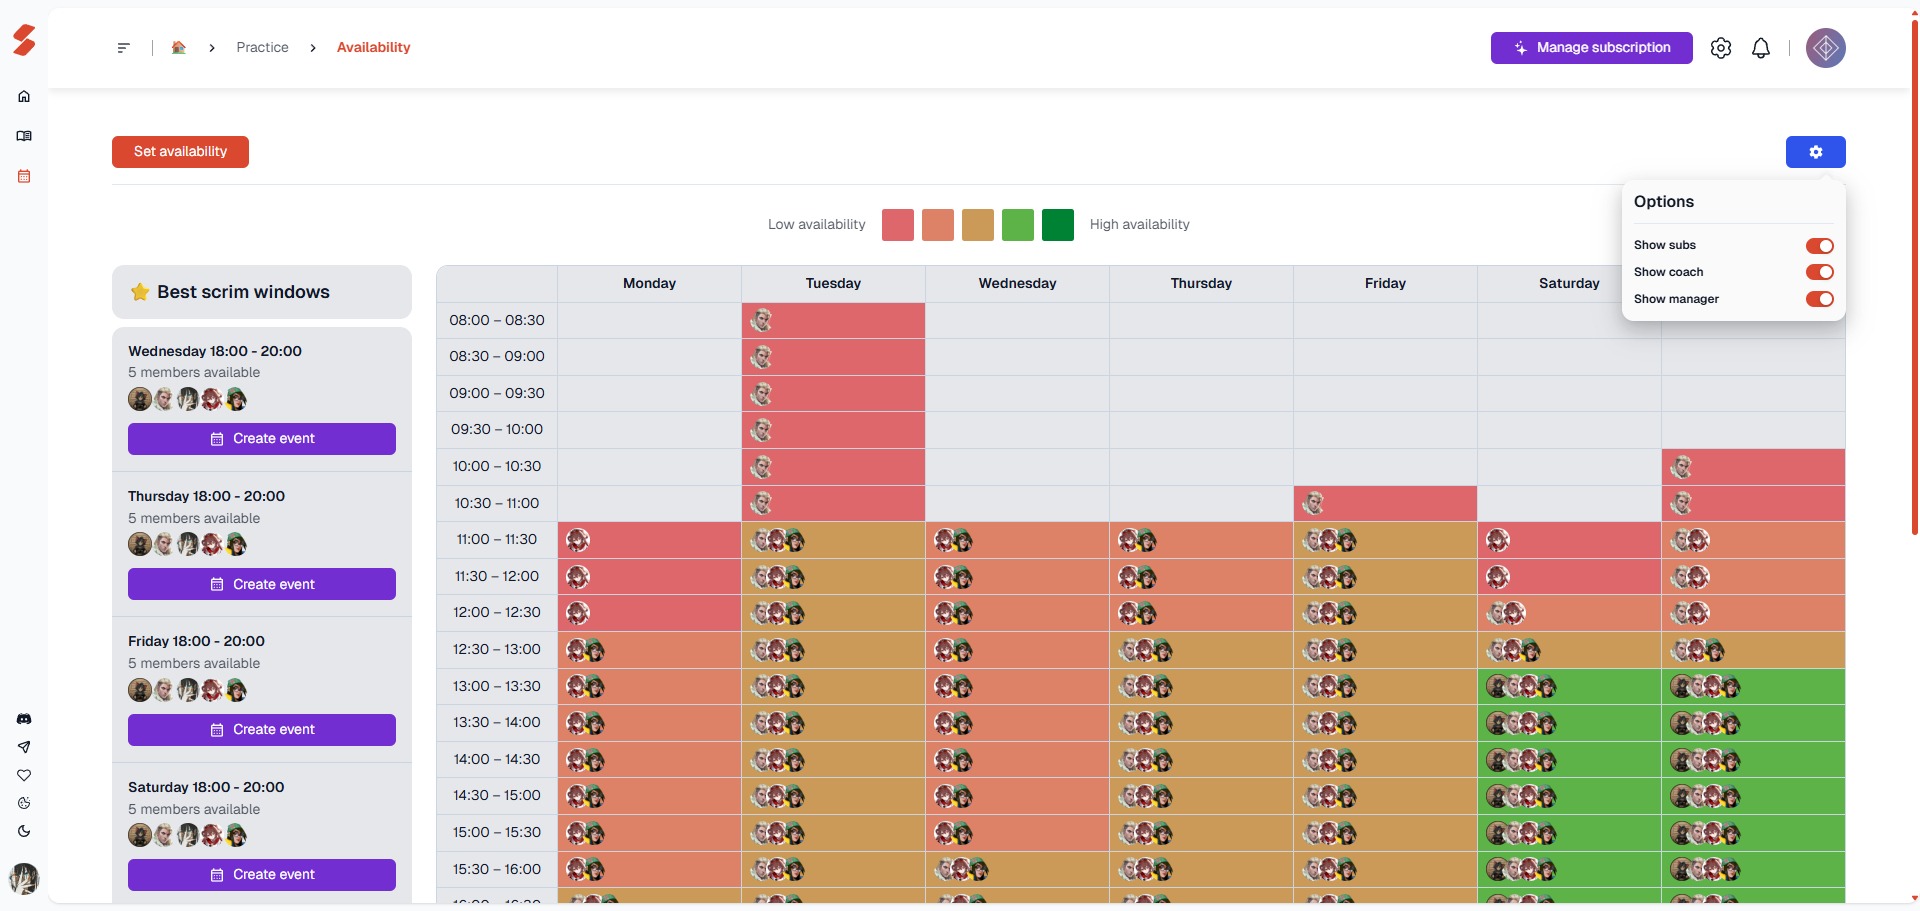Click player avatar in Friday 10:30 cell
The height and width of the screenshot is (911, 1920).
(1314, 503)
